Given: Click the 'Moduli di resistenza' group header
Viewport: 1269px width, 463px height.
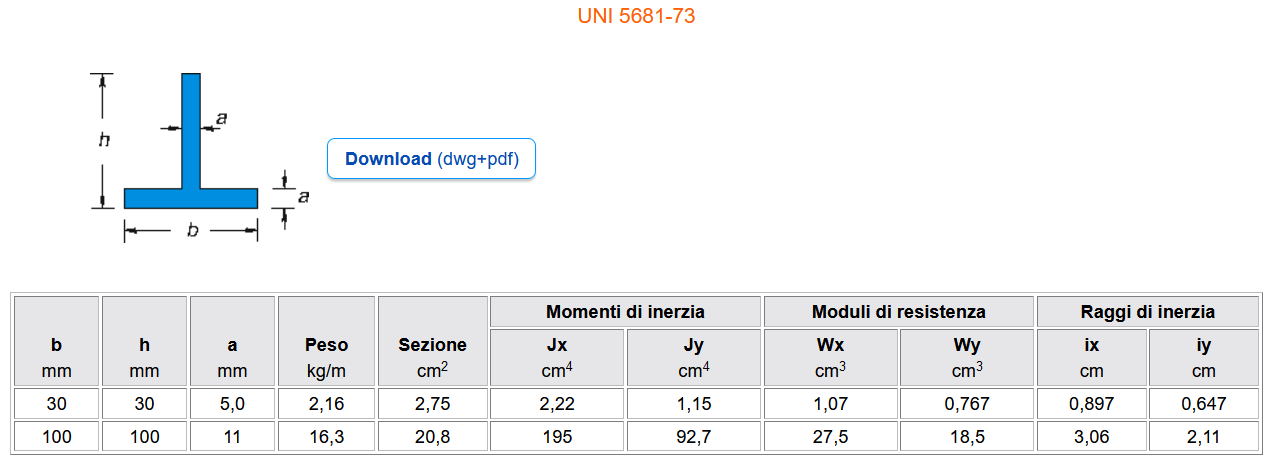Looking at the screenshot, I should point(898,312).
